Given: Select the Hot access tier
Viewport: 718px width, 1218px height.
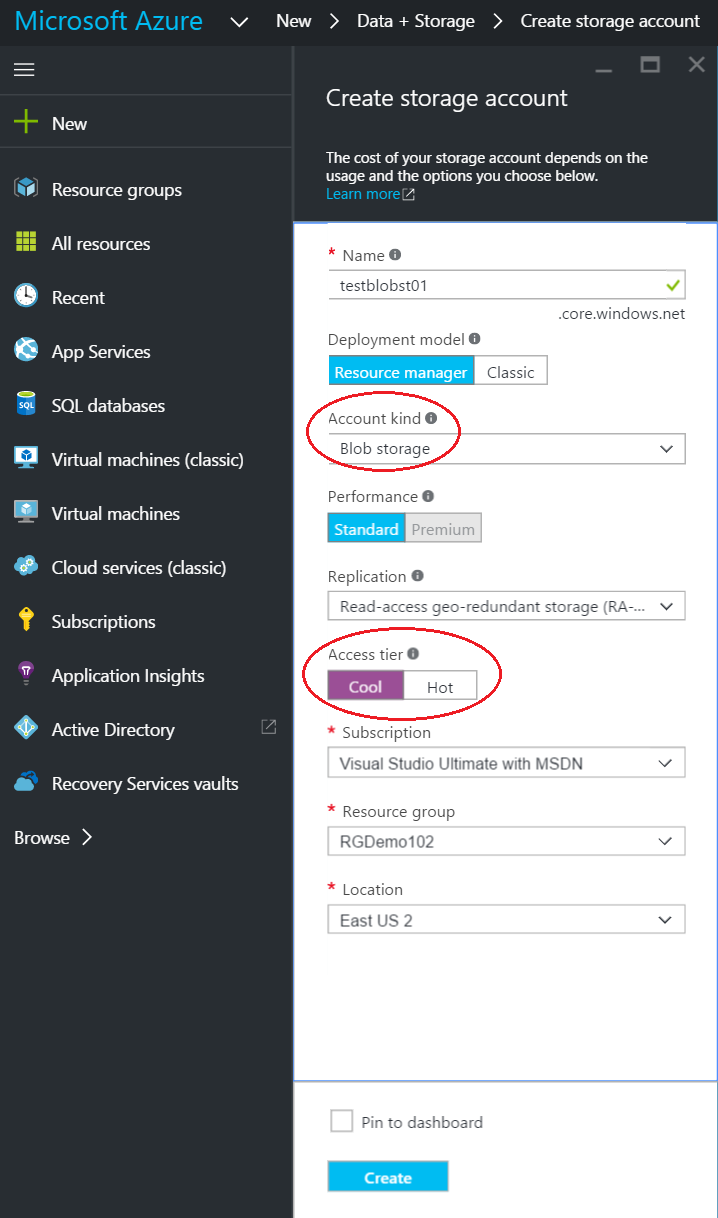Looking at the screenshot, I should pos(440,687).
